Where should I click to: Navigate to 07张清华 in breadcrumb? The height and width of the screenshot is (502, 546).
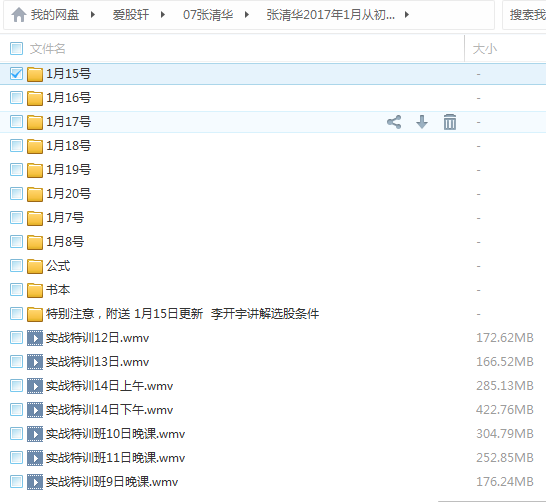[208, 15]
